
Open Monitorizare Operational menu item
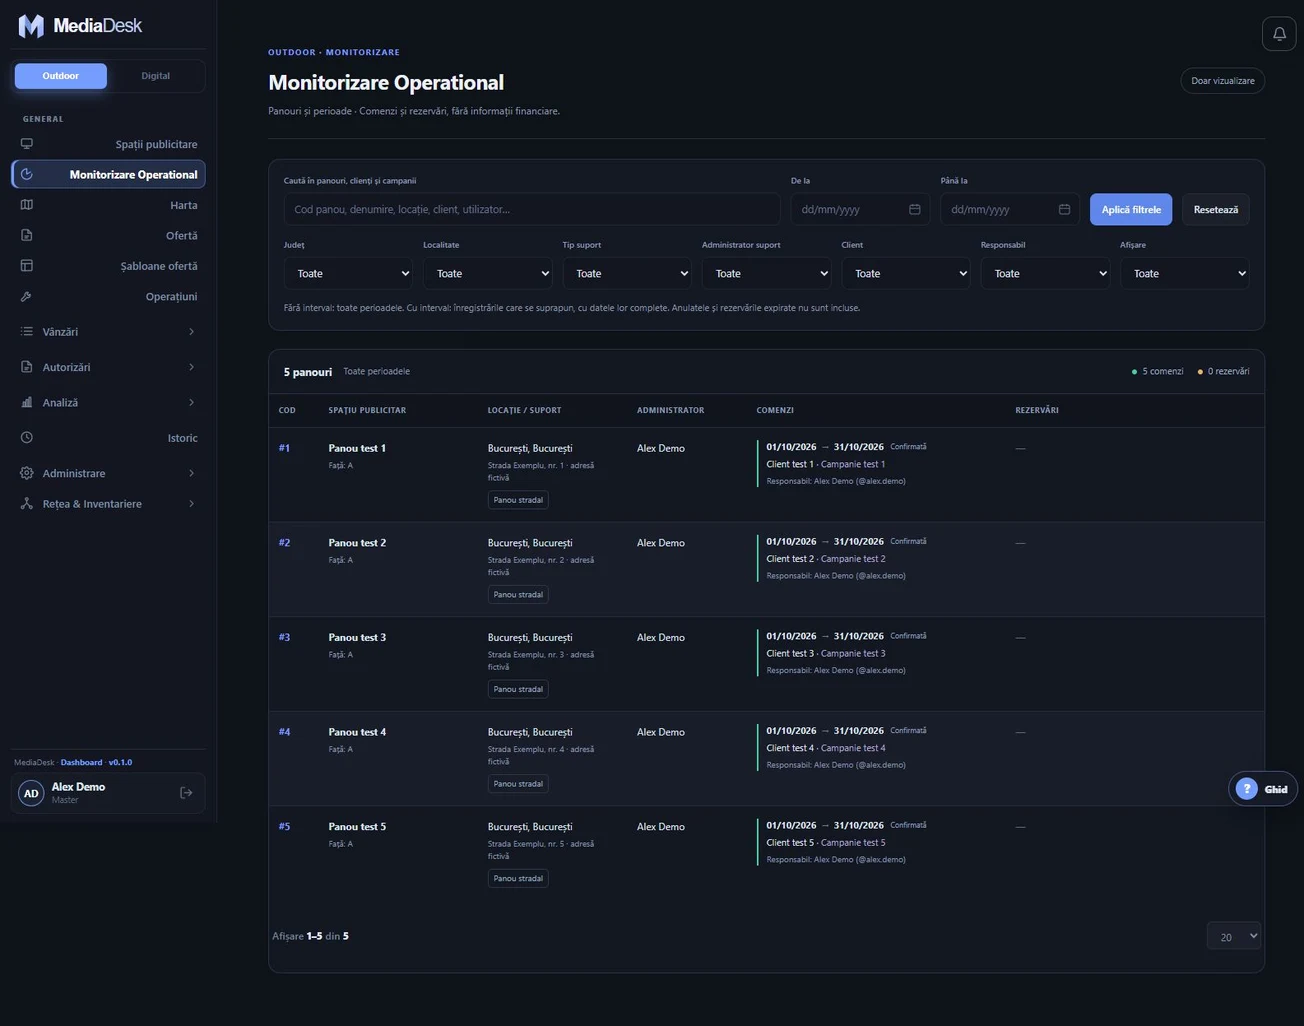click(108, 174)
